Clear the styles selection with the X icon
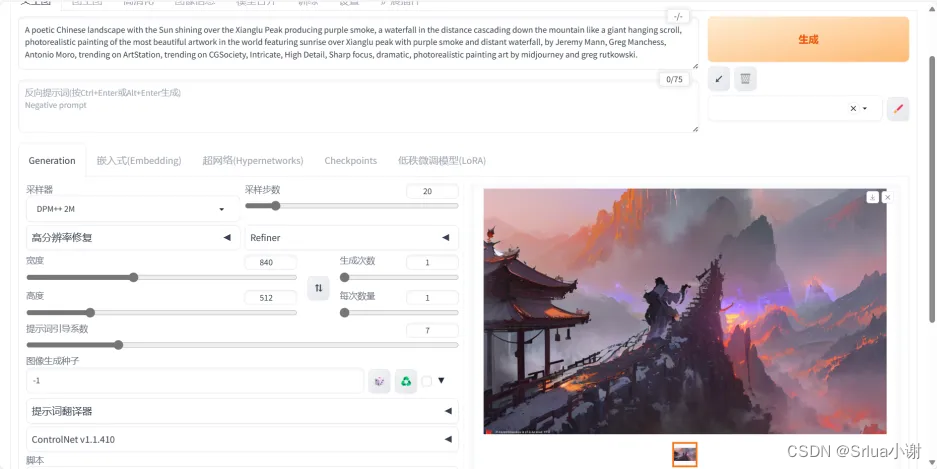Screen dimensions: 937x469 click(853, 109)
